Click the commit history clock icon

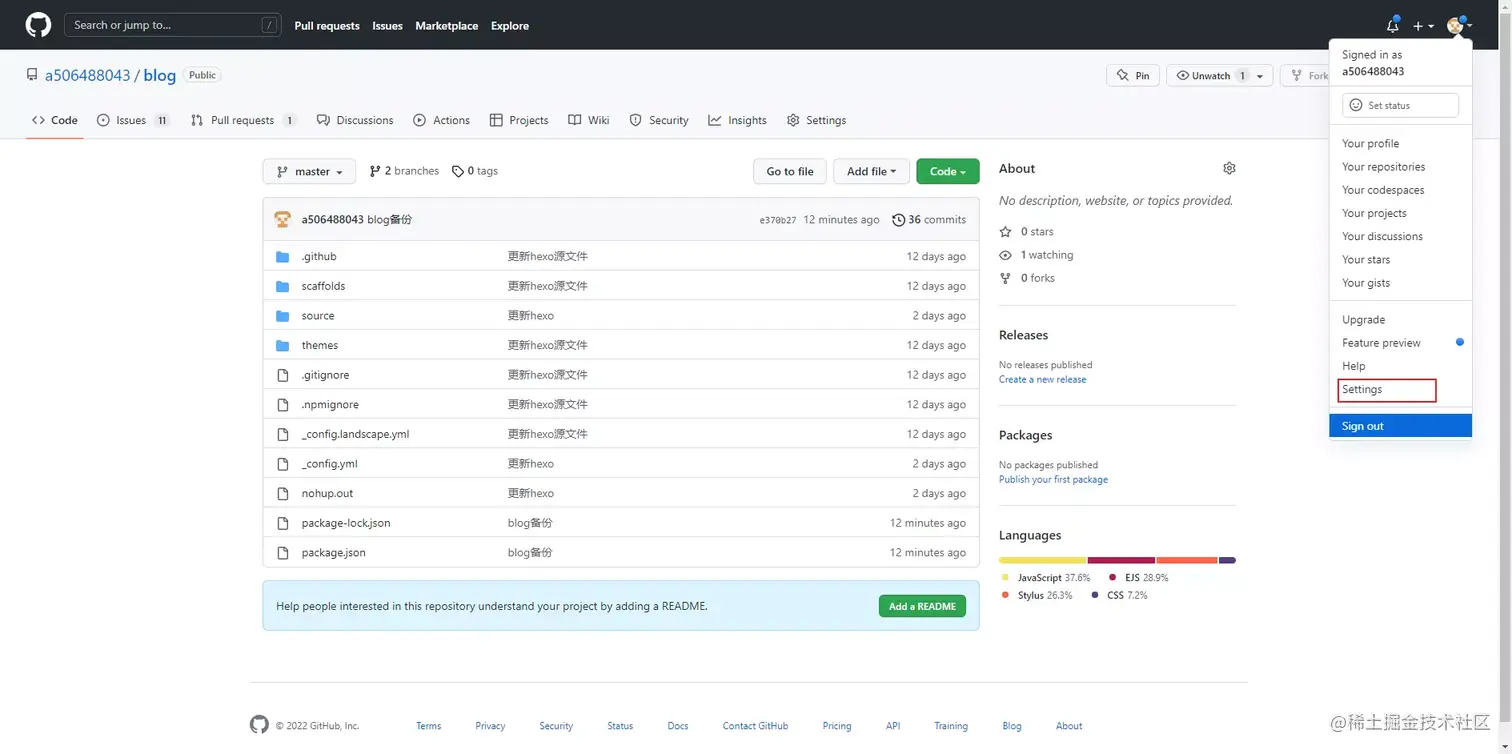(x=898, y=220)
